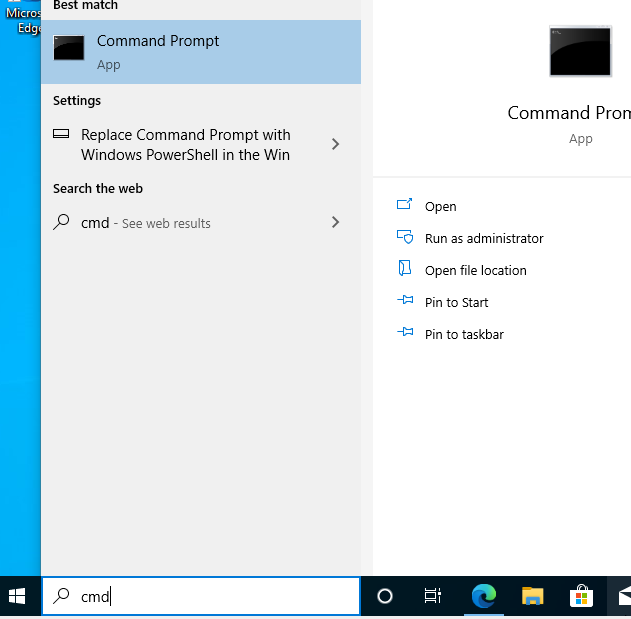The image size is (631, 619).
Task: Click the keyboard-style settings icon beside Replace Command Prompt
Action: (61, 134)
